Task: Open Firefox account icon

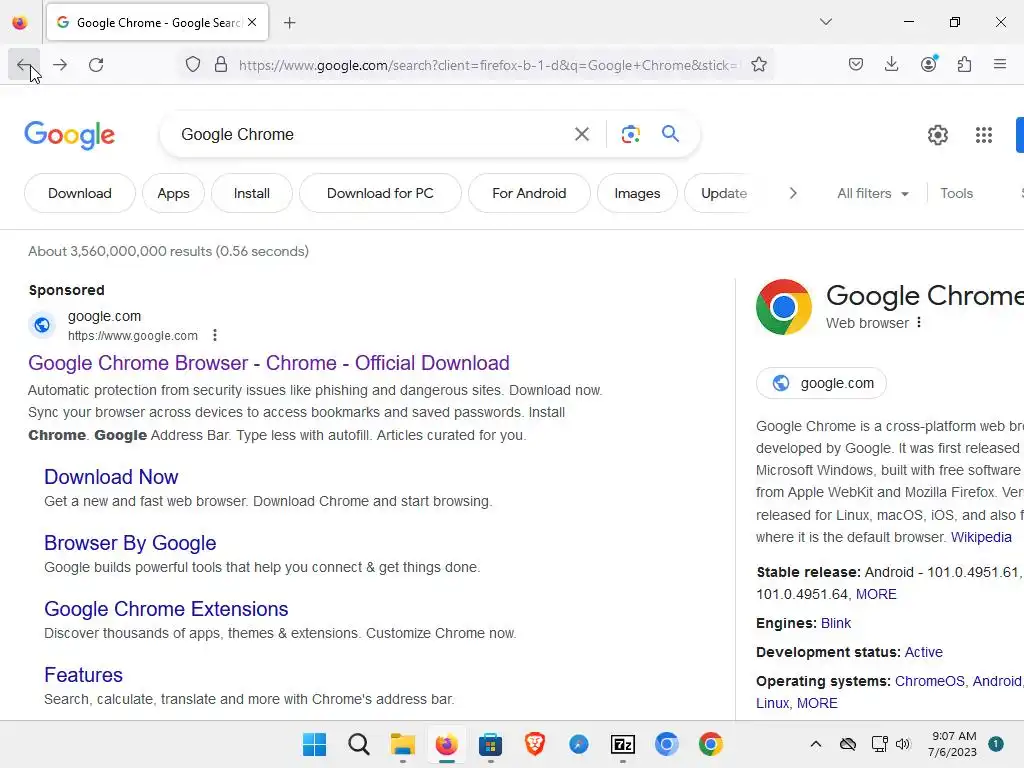Action: coord(928,65)
